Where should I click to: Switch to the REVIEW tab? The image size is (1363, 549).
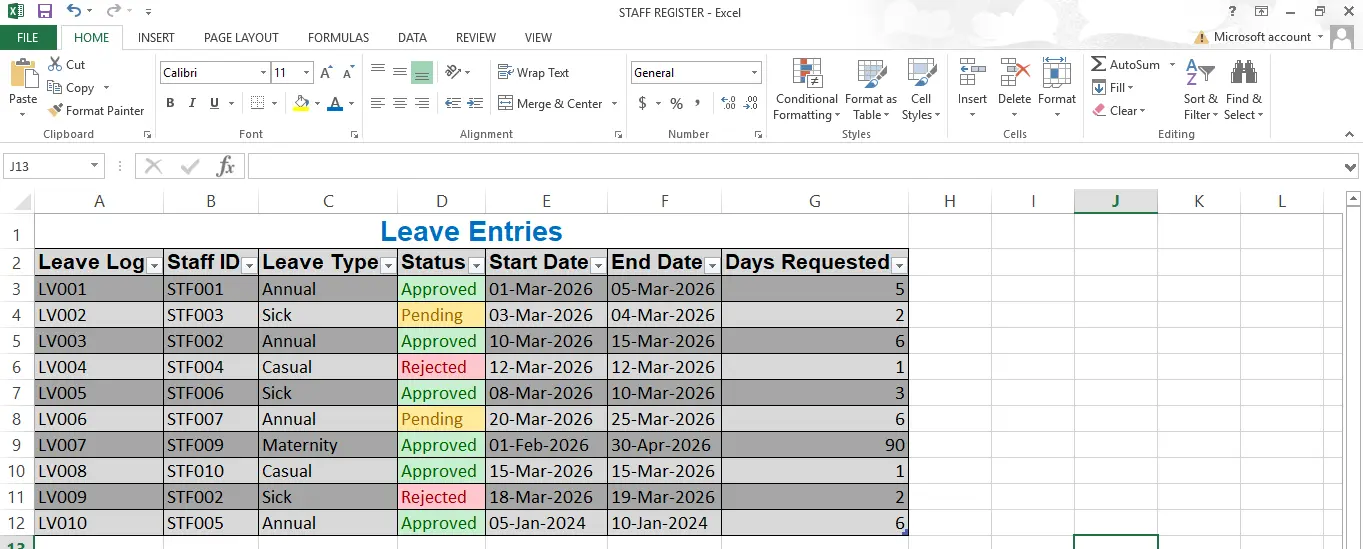[476, 38]
